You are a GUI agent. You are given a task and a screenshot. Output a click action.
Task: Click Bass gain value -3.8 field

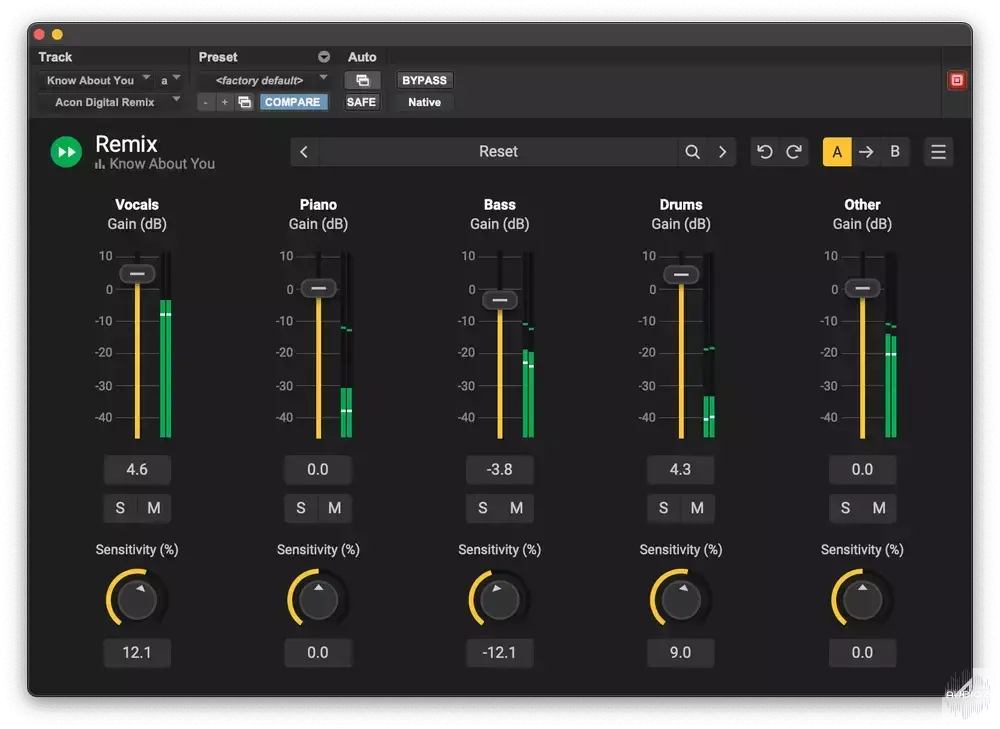(500, 469)
